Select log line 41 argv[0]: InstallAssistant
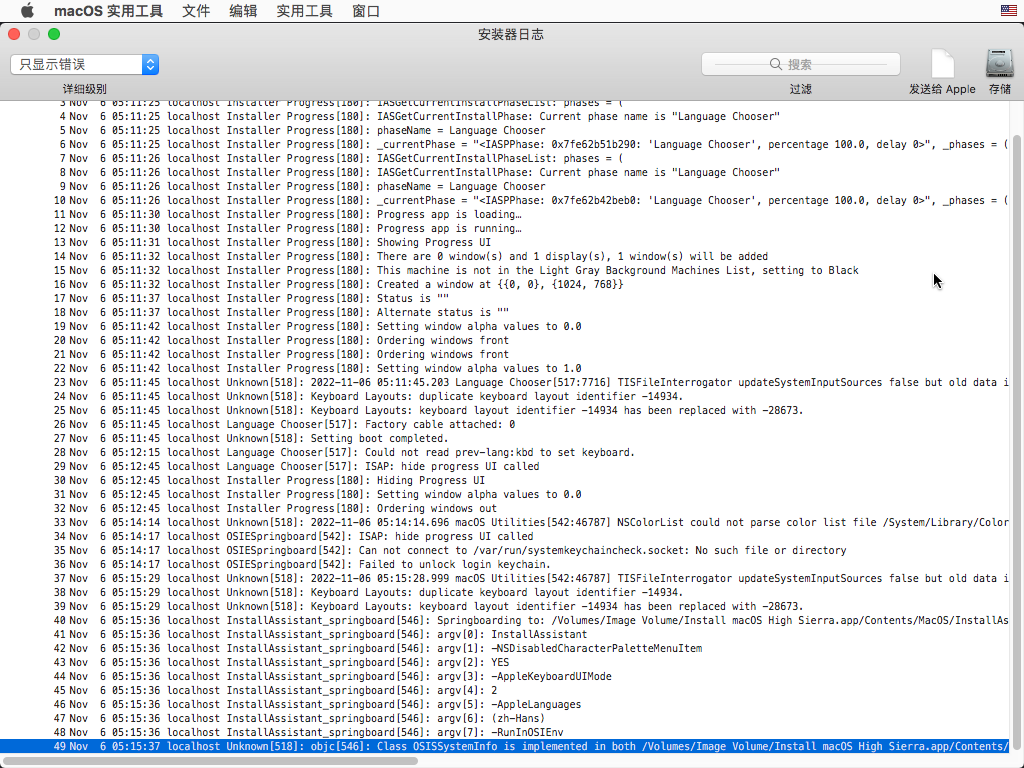 point(504,634)
